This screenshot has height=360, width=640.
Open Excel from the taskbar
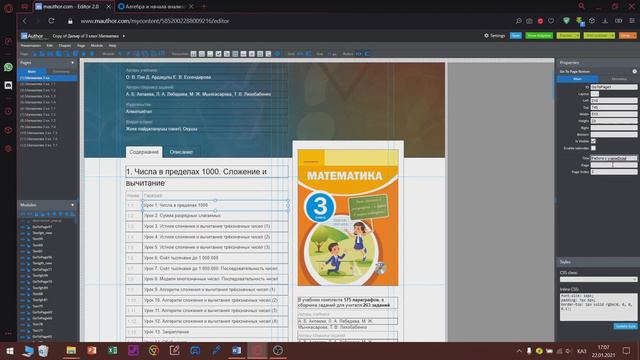112,351
